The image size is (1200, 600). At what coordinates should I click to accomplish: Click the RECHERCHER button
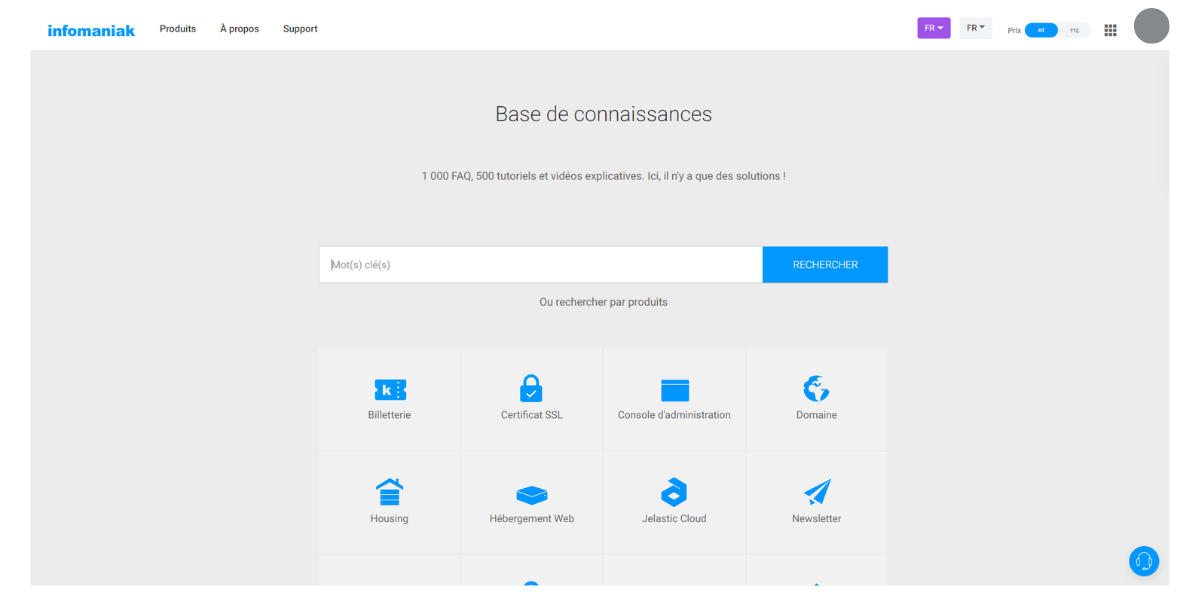point(825,265)
